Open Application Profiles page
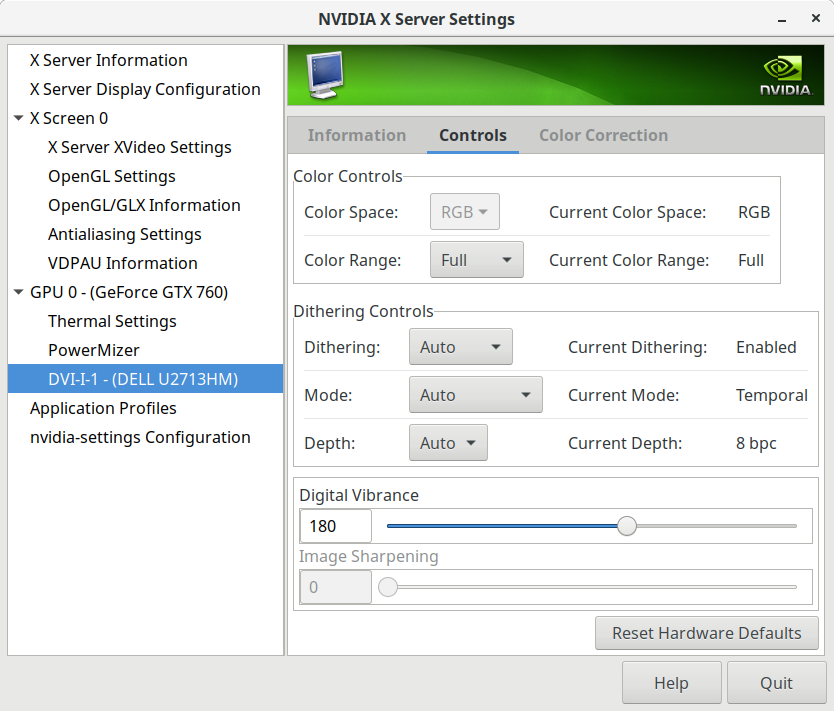Image resolution: width=834 pixels, height=711 pixels. 145,408
